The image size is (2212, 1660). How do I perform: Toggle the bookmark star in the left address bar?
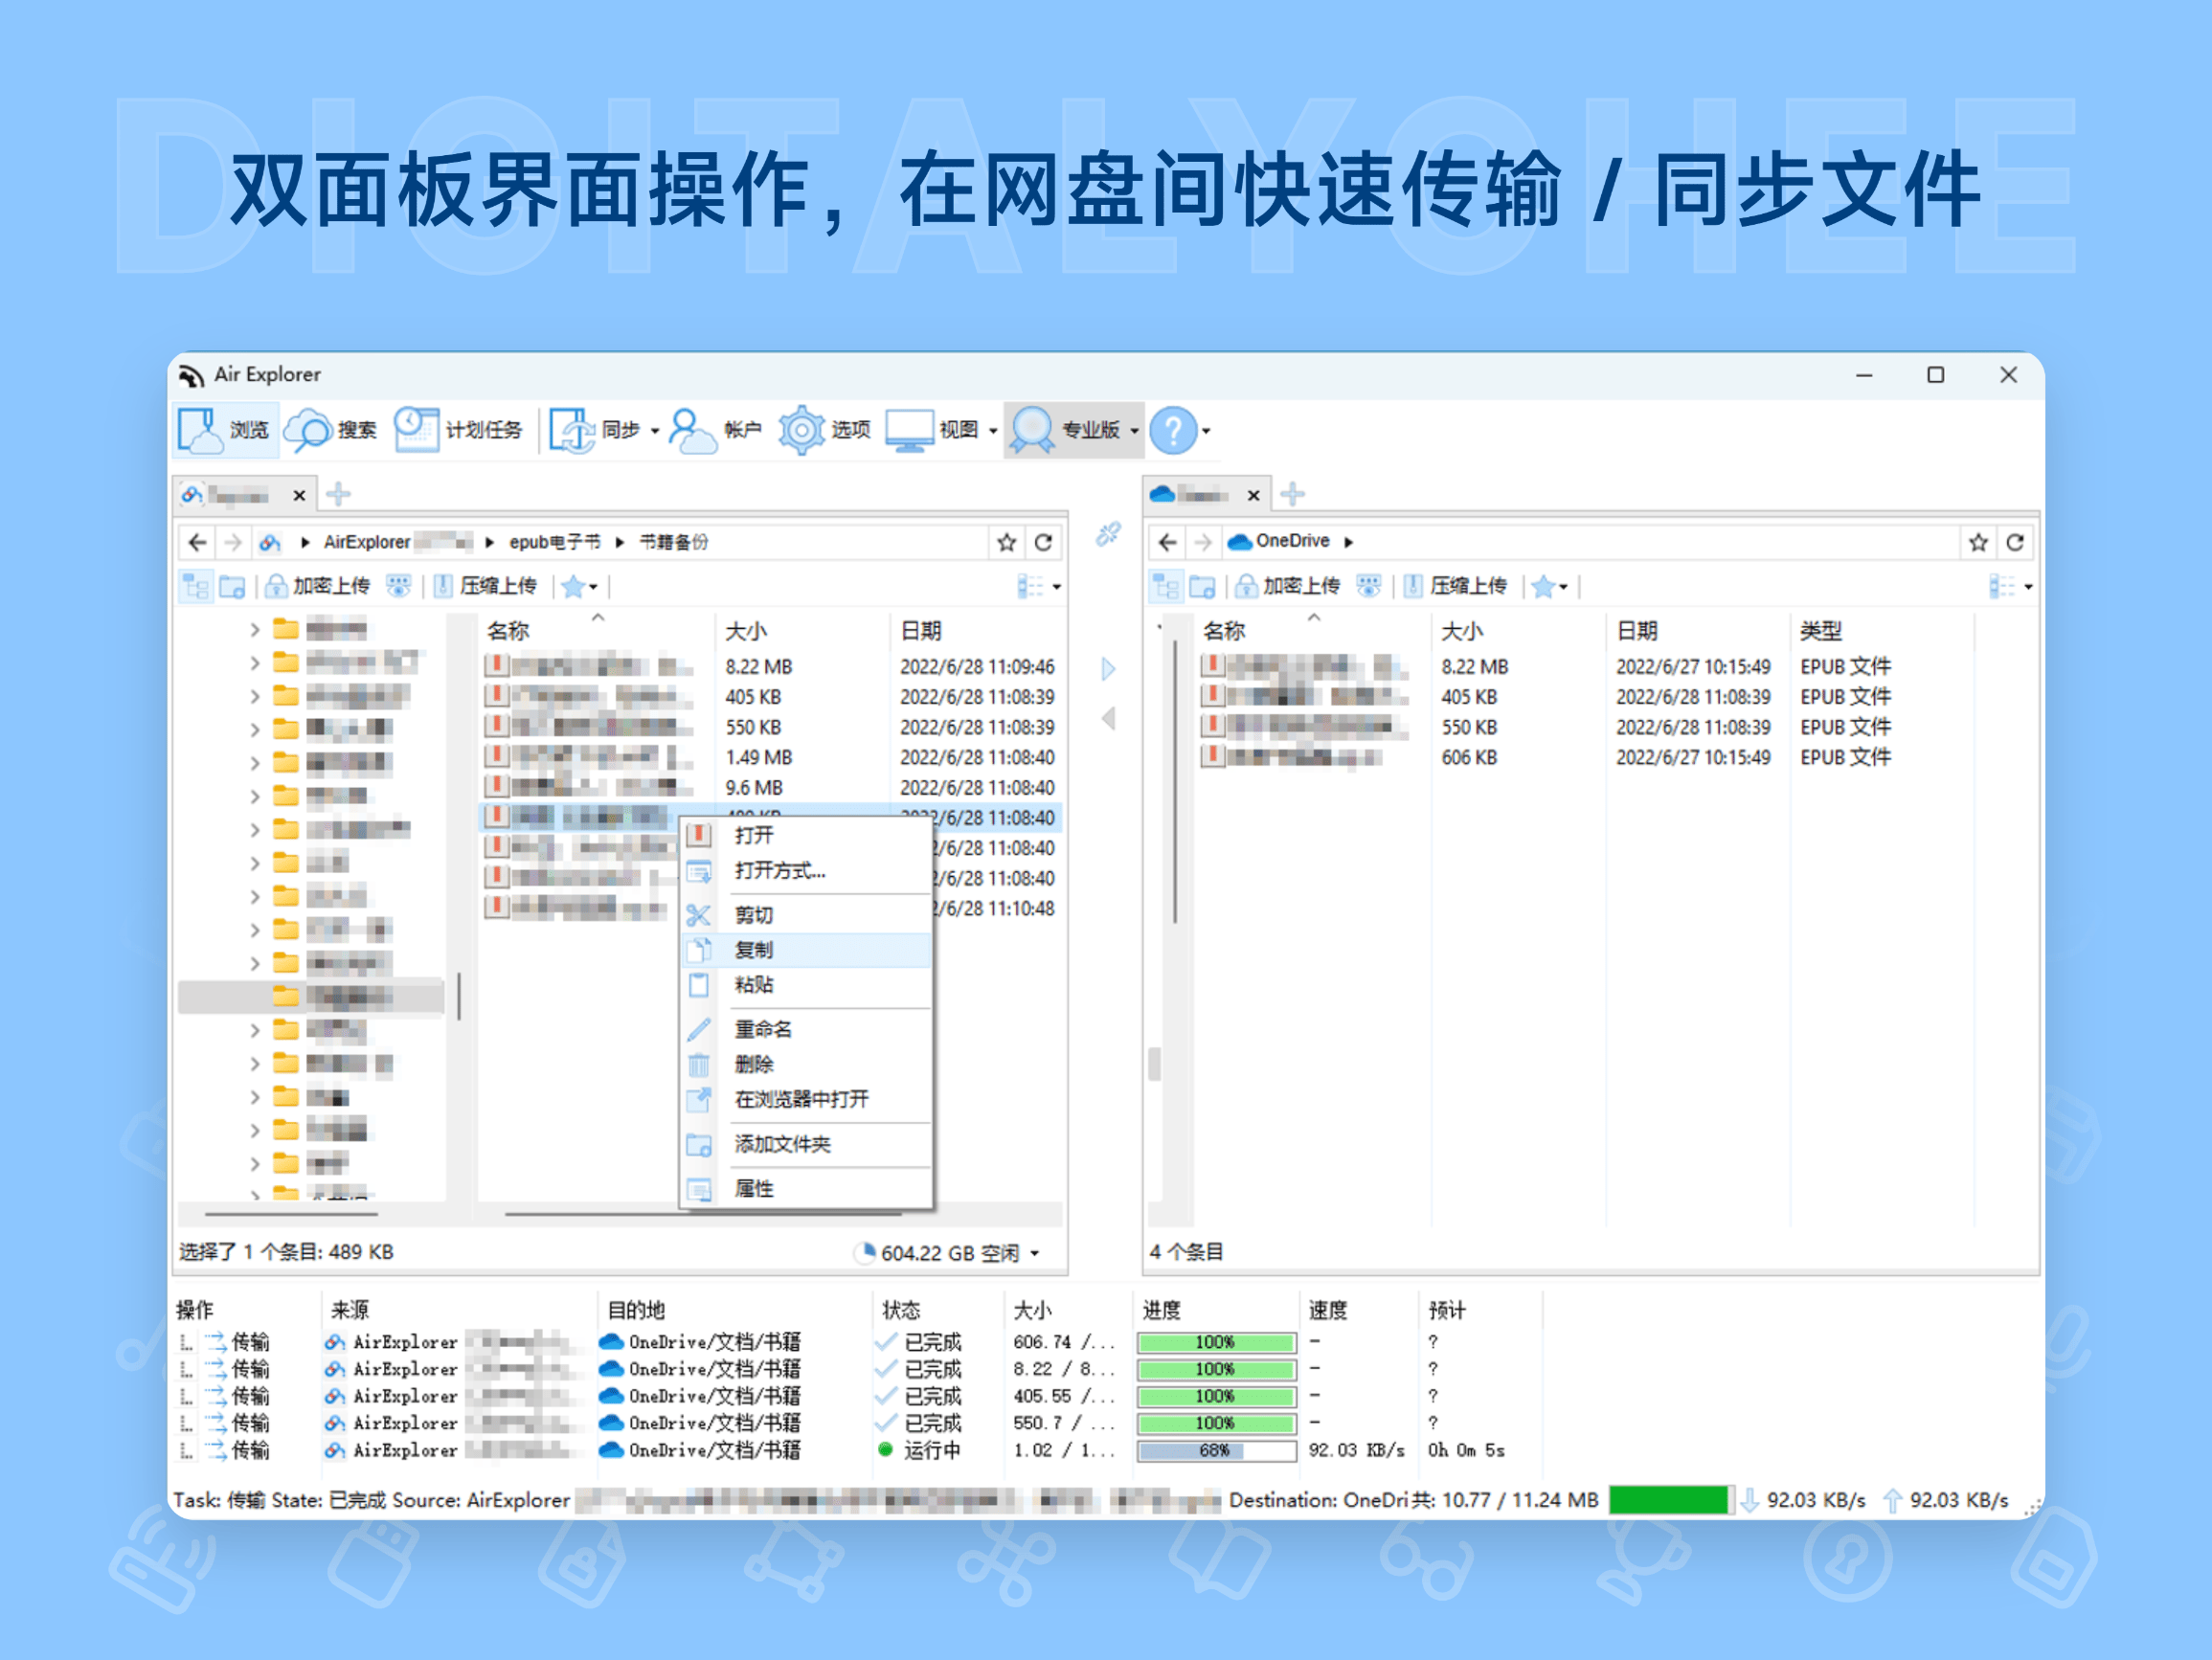point(1005,541)
